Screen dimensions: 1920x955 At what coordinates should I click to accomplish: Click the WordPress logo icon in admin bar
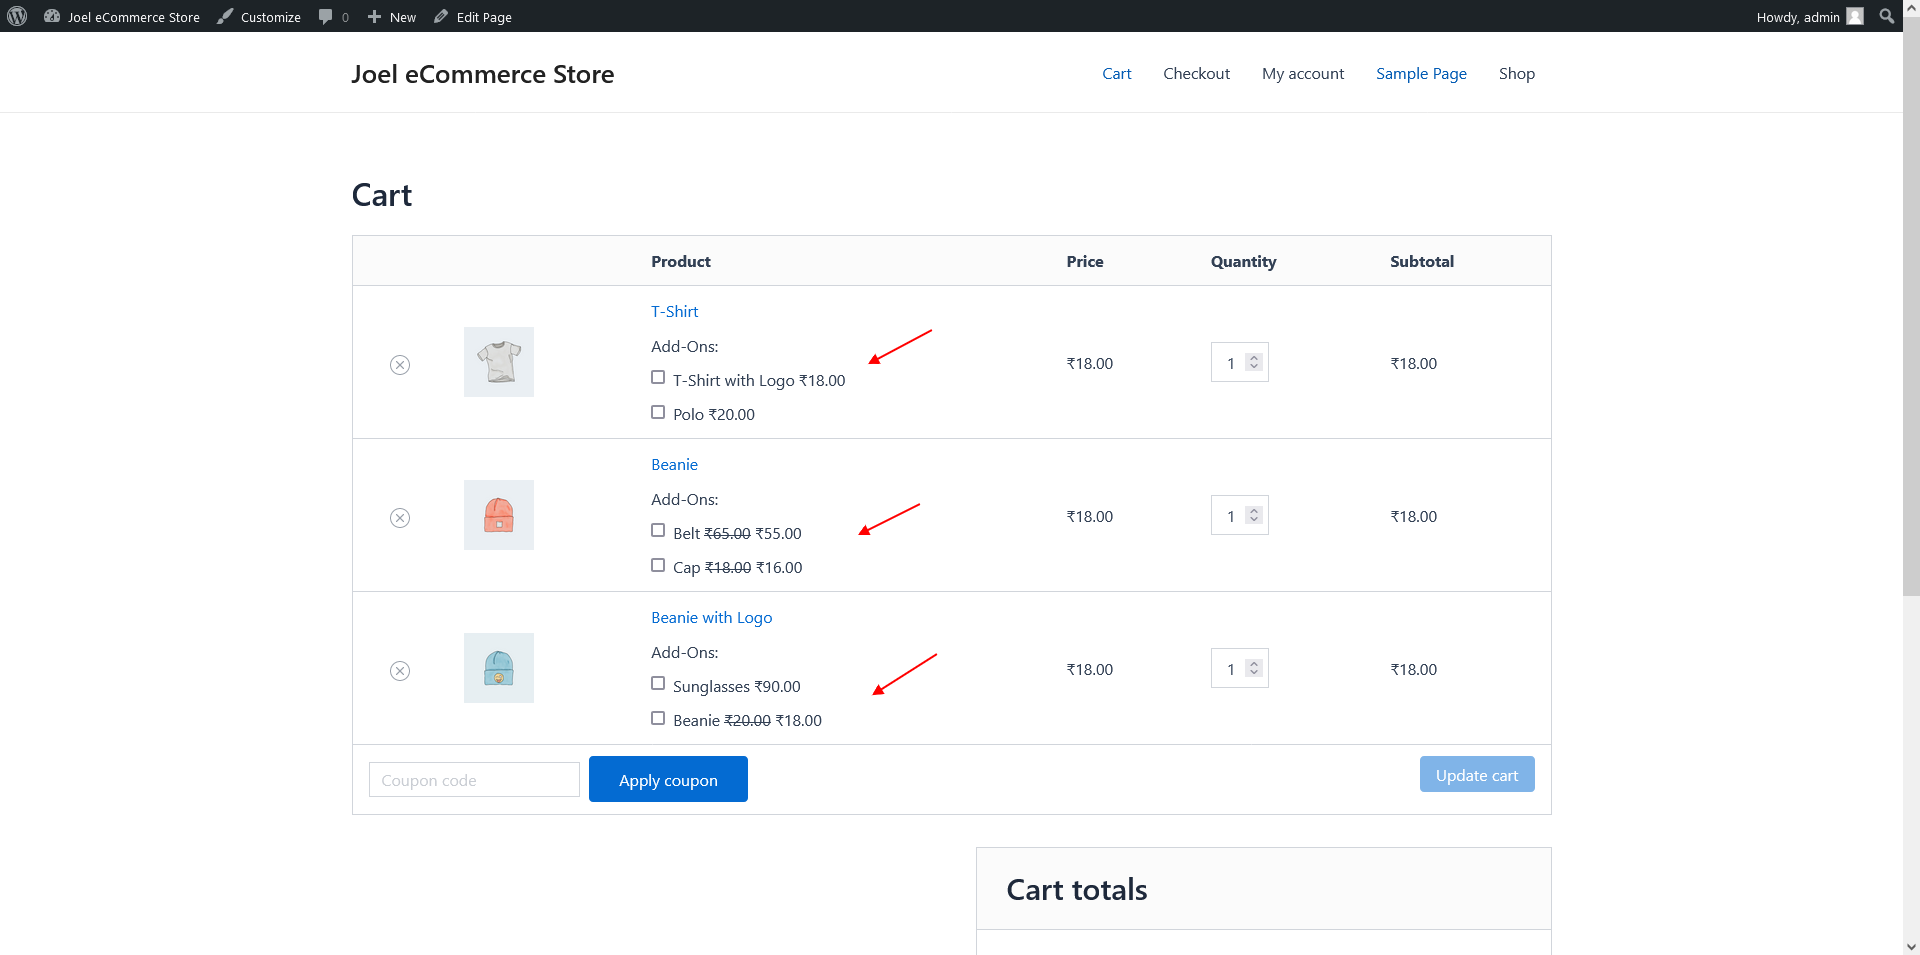(17, 16)
